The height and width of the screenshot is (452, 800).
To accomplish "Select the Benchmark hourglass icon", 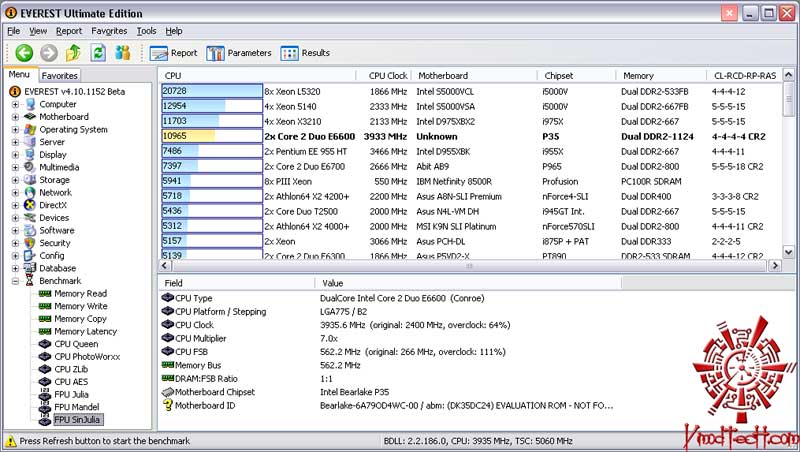I will (x=30, y=281).
